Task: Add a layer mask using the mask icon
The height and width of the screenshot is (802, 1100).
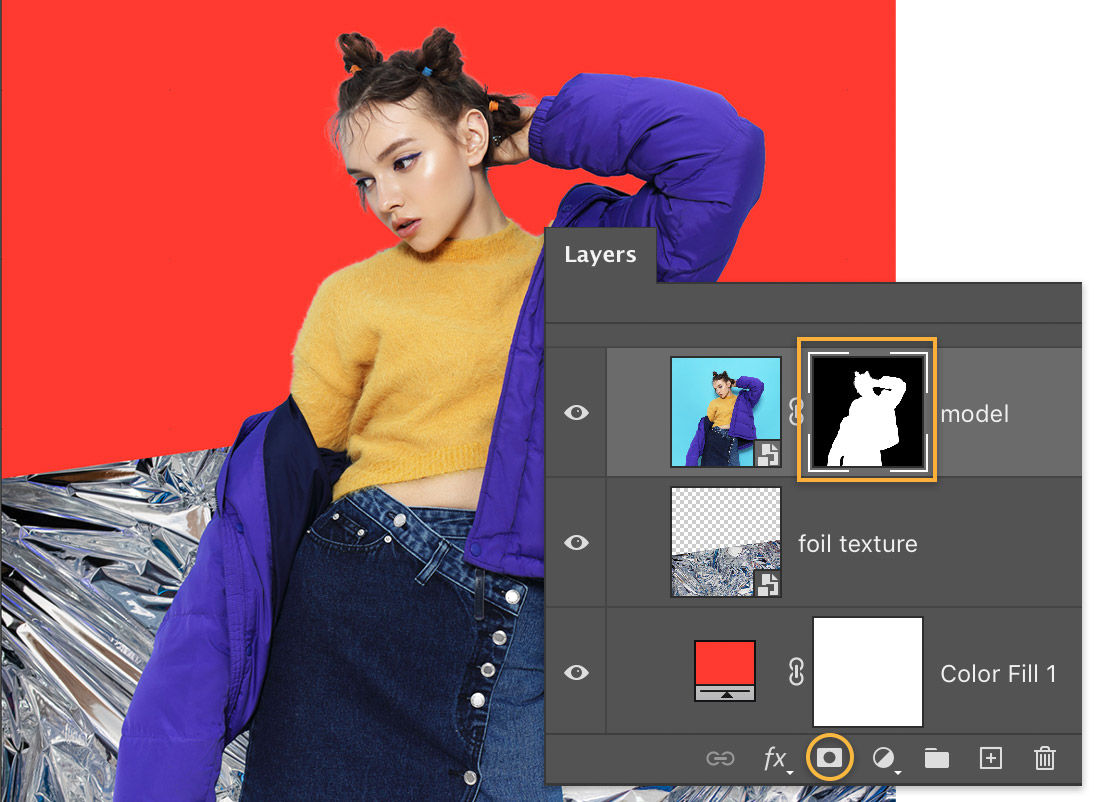Action: click(x=829, y=758)
